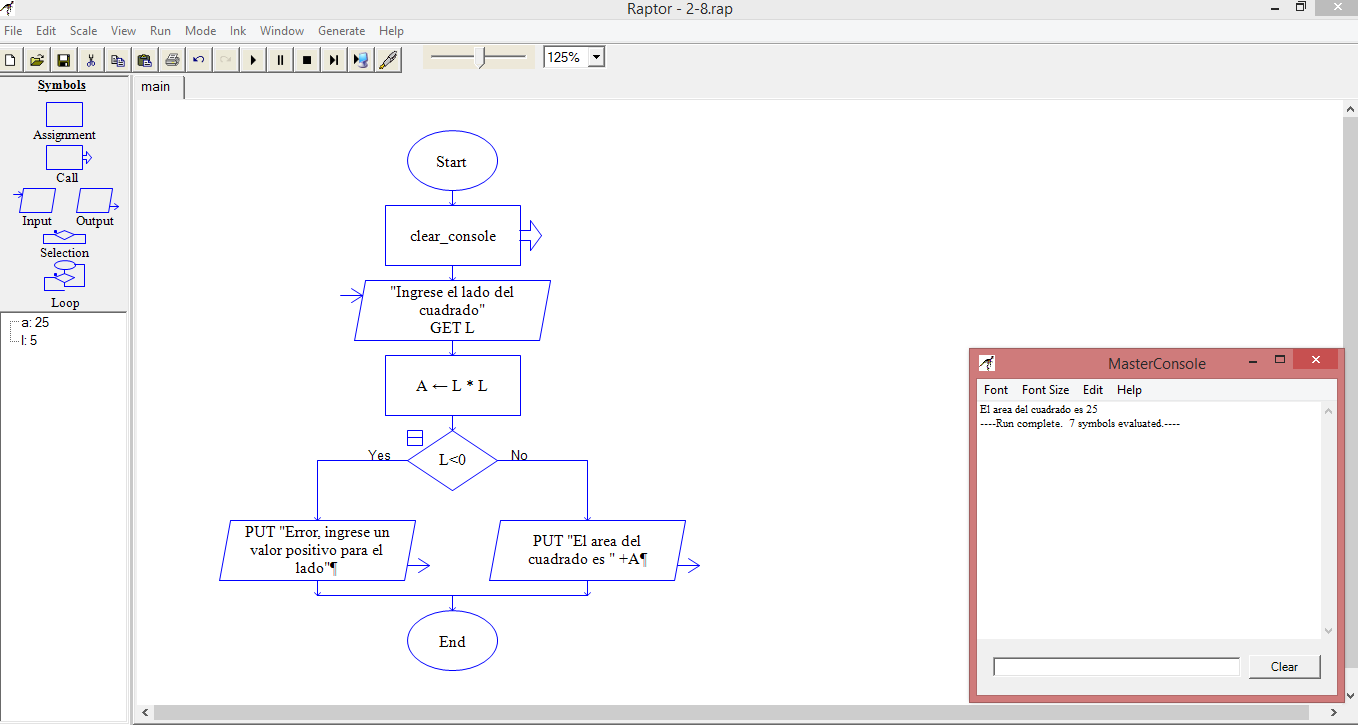
Task: Select the Call symbol
Action: pos(68,157)
